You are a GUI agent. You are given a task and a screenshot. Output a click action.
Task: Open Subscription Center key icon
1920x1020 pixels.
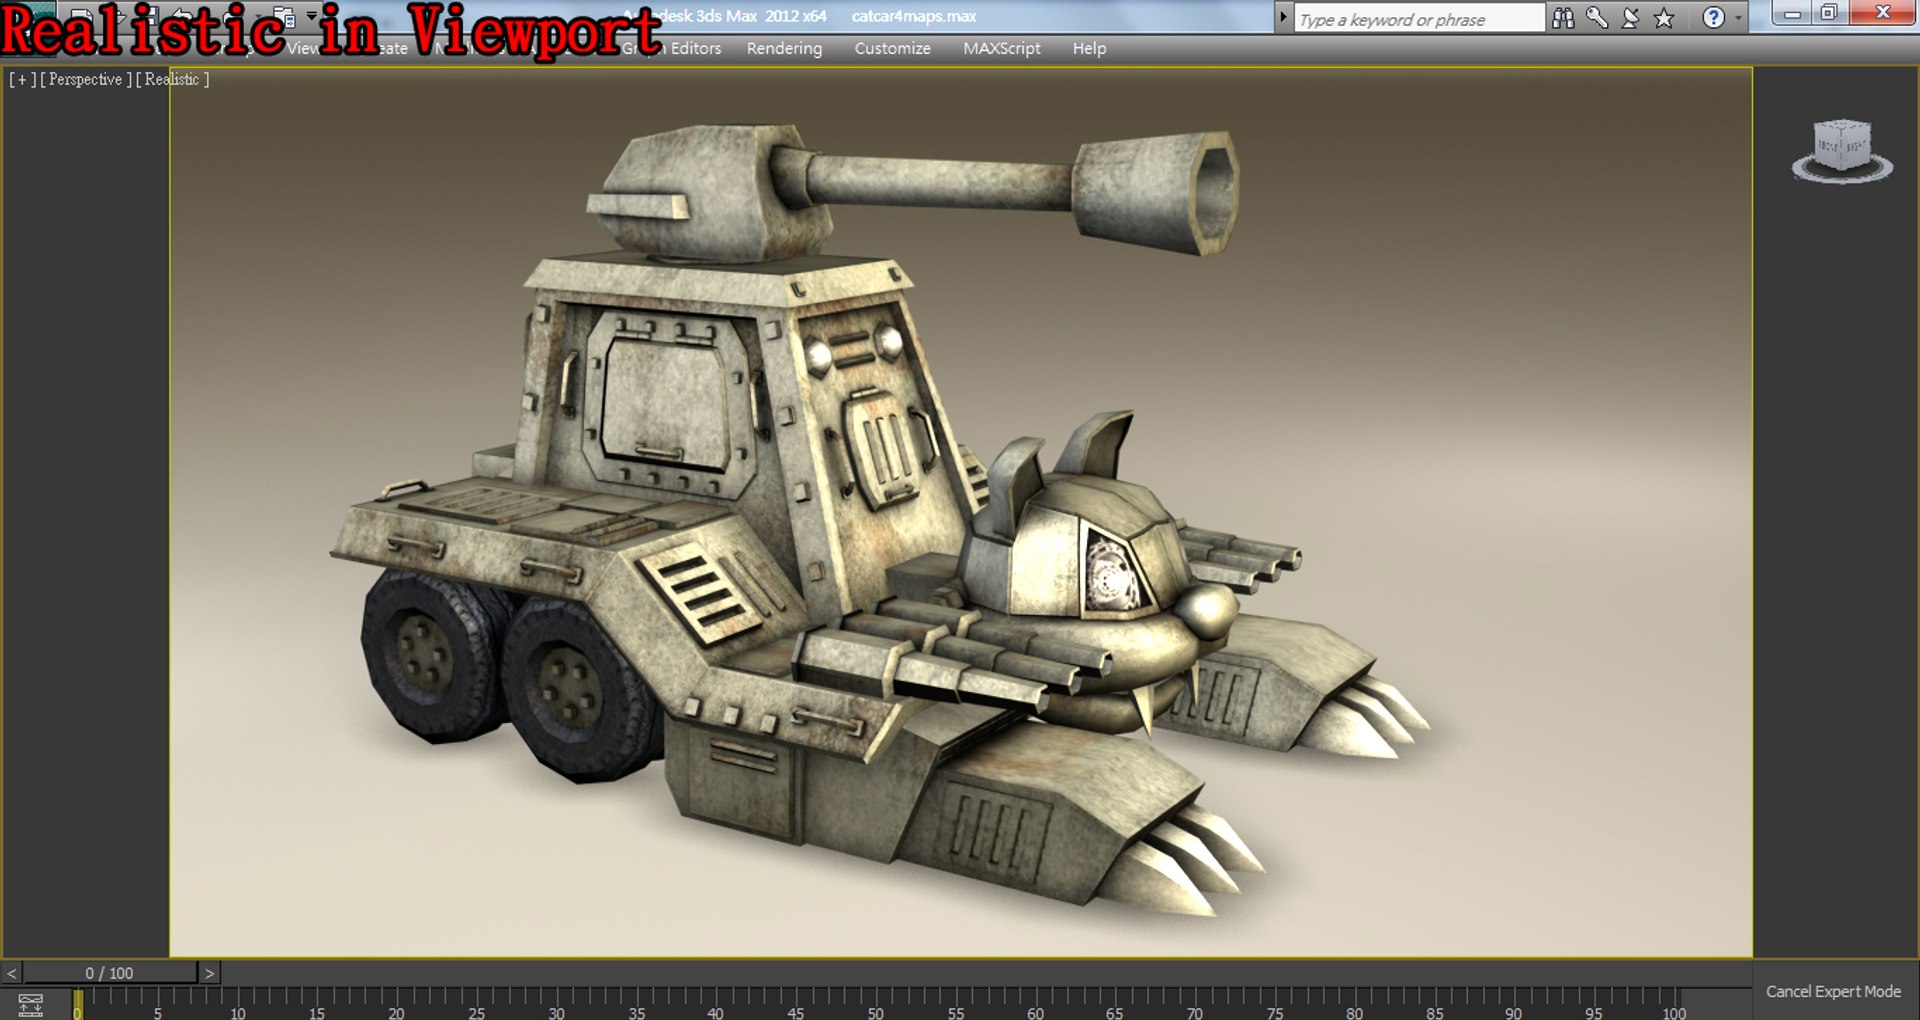1597,17
